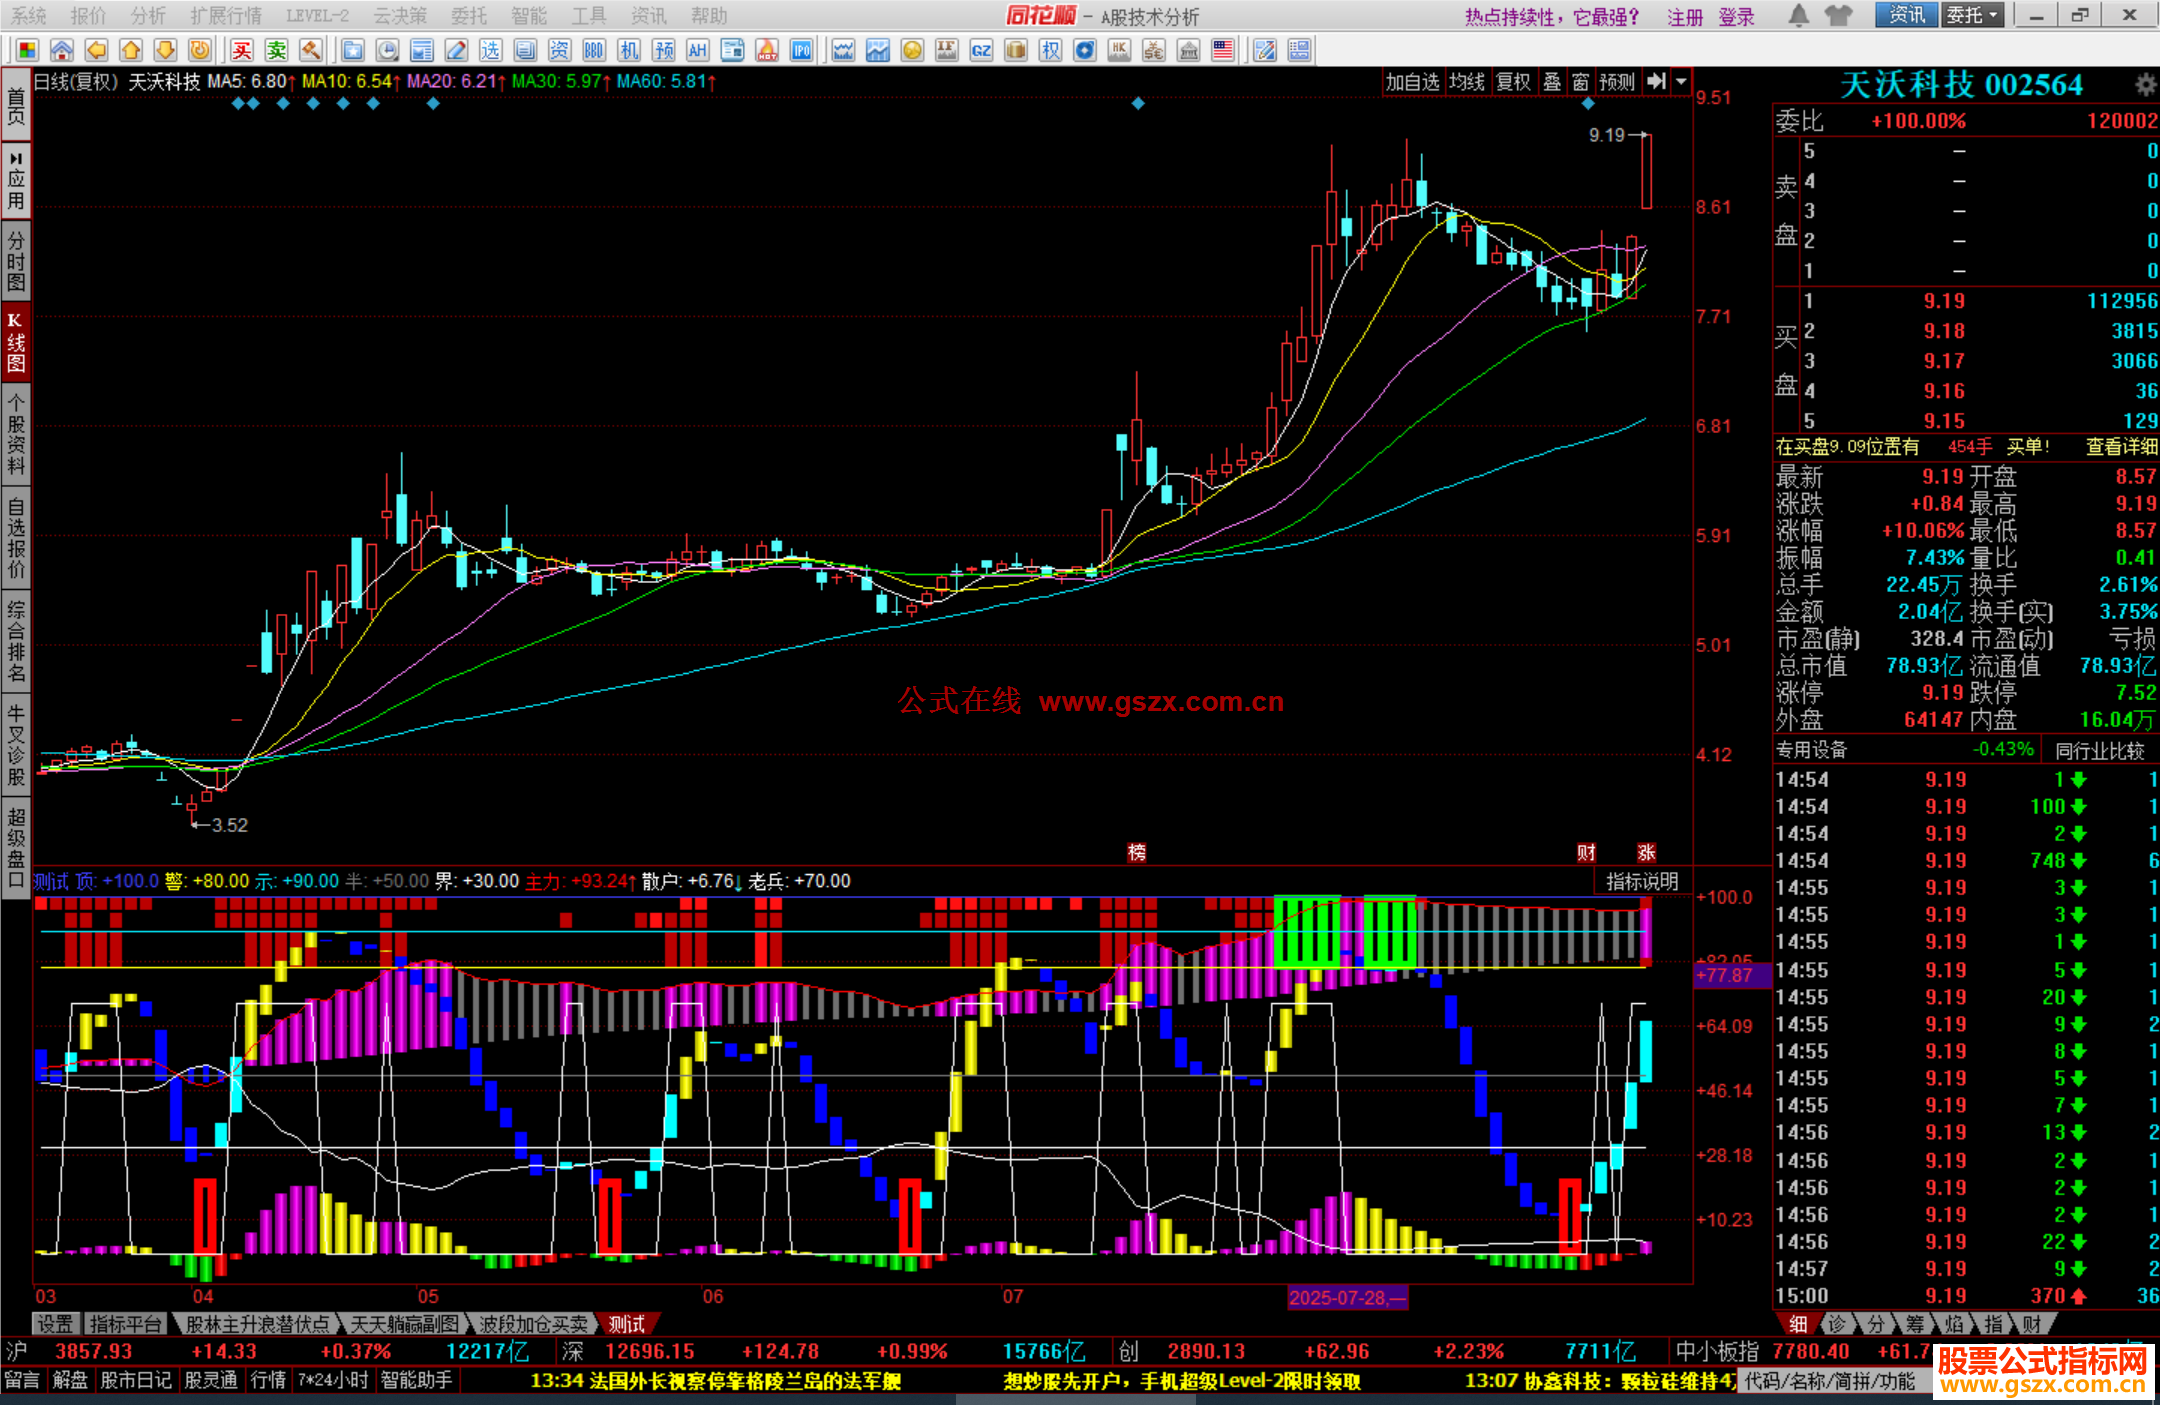Toggle the 复权 price adjustment button
The width and height of the screenshot is (2160, 1405).
point(1513,82)
